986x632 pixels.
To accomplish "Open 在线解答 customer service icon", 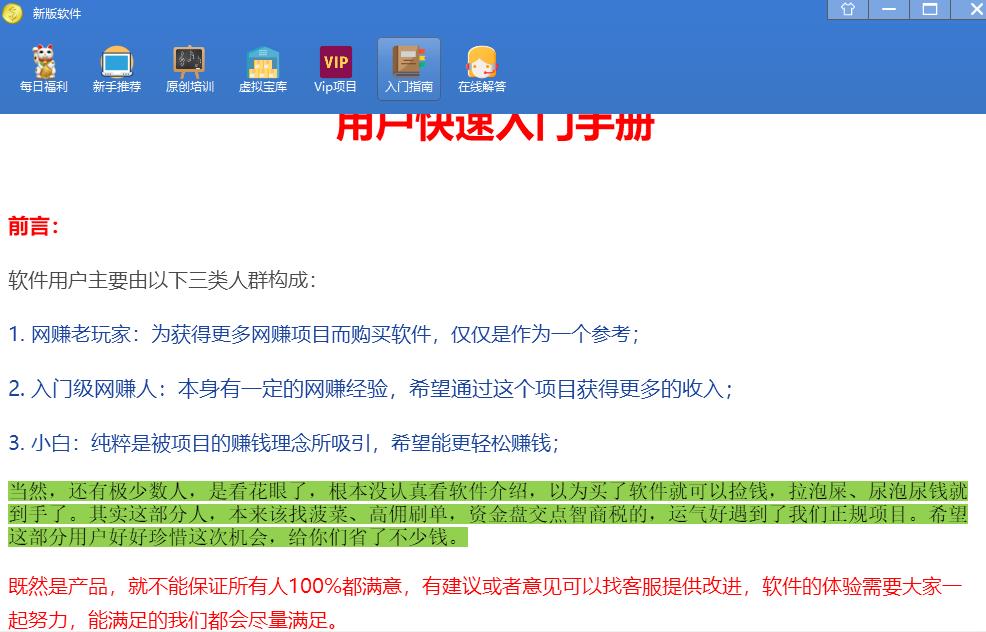I will click(x=482, y=69).
